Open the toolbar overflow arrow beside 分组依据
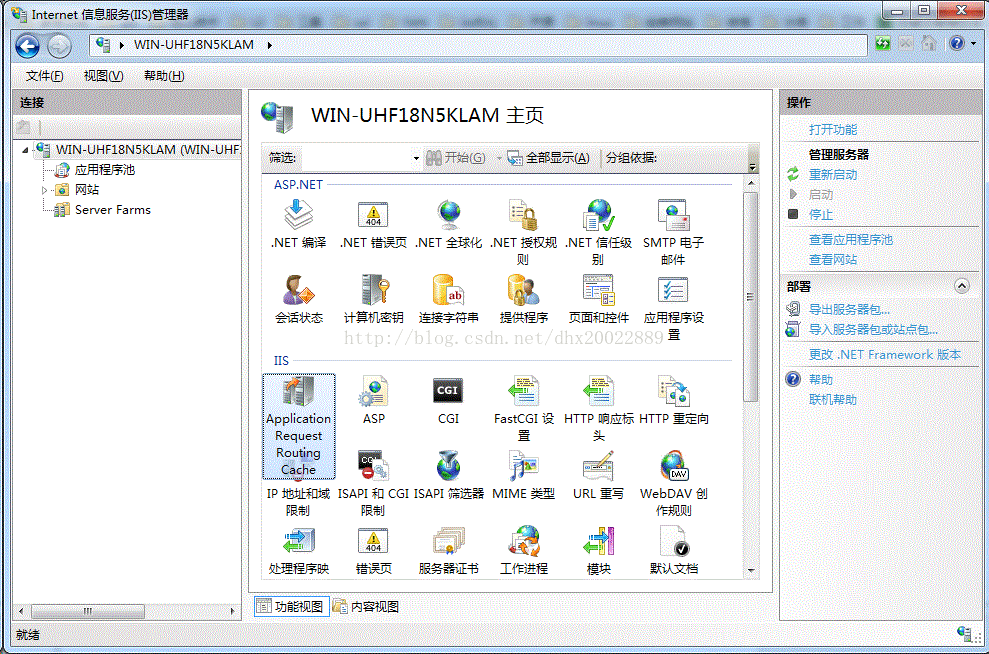 (x=752, y=166)
